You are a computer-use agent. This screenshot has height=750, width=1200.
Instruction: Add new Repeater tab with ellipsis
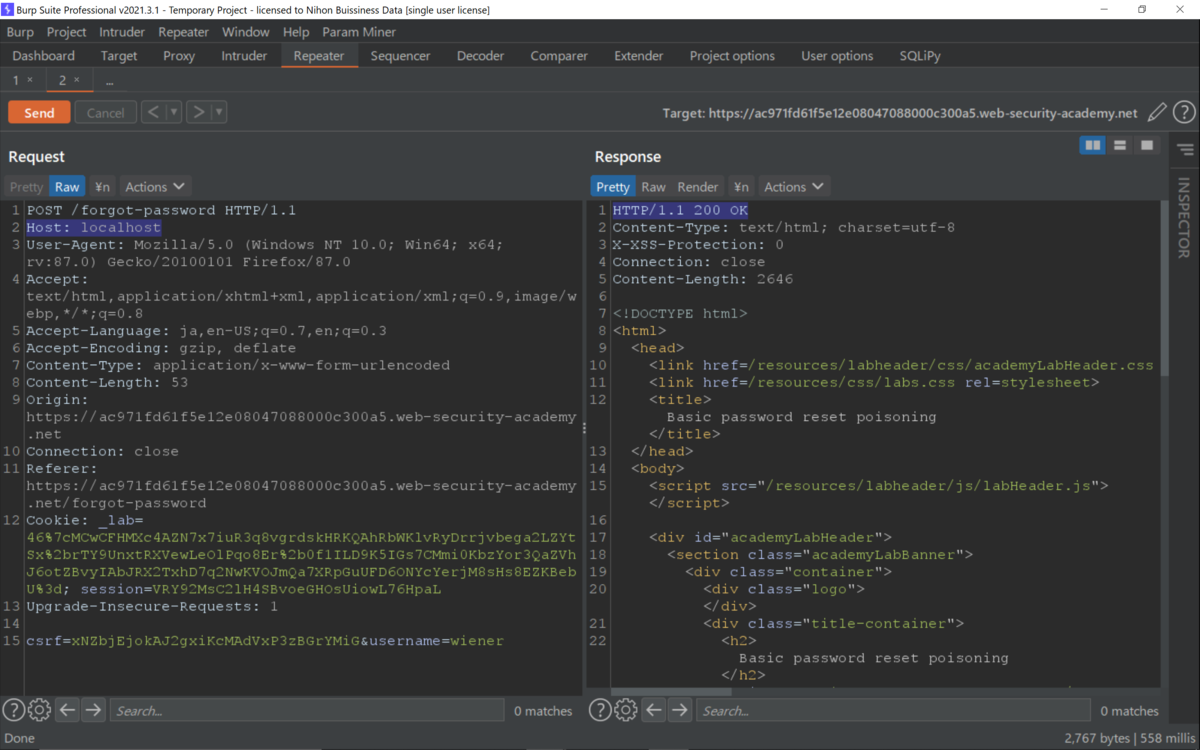click(109, 80)
